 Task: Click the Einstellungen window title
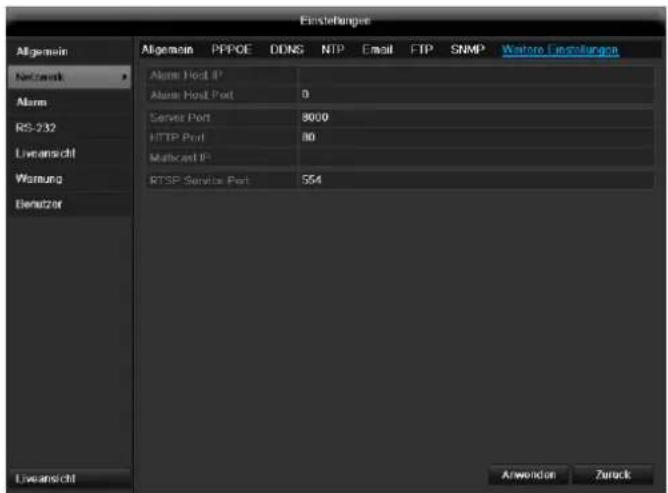point(335,20)
